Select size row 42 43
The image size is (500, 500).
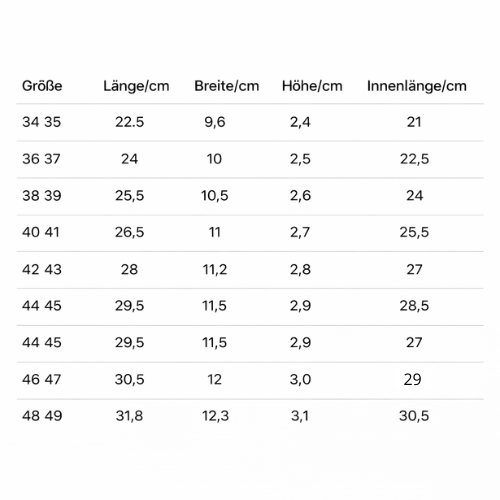(250, 270)
